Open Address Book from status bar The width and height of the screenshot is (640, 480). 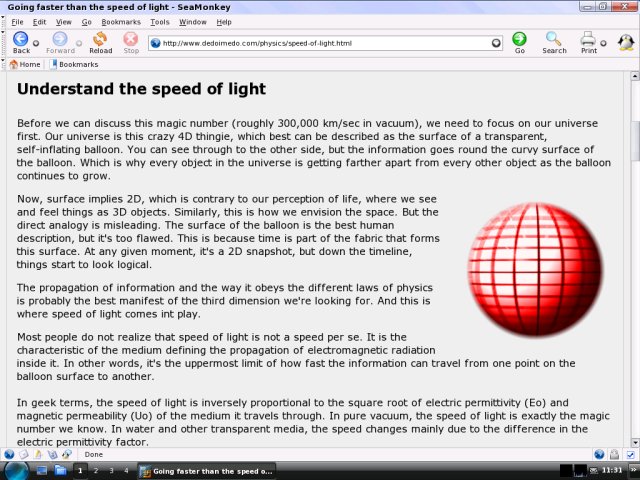tap(52, 454)
